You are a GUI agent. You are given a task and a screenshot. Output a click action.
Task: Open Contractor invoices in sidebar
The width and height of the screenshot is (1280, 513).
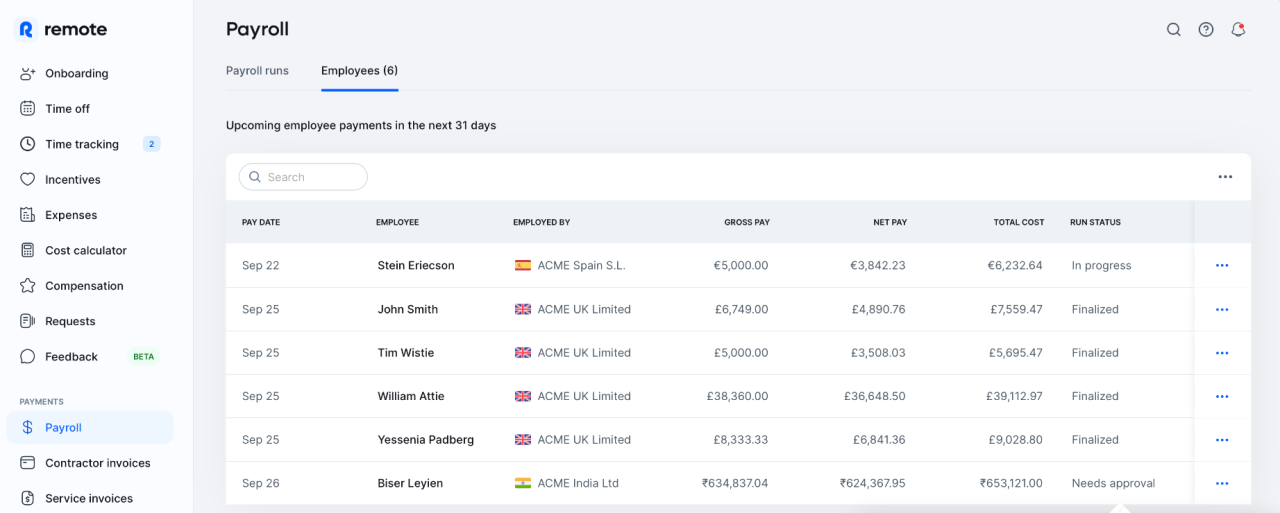pyautogui.click(x=97, y=463)
